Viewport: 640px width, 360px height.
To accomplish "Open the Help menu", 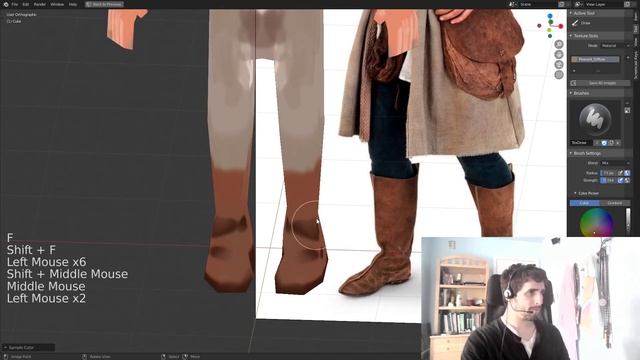I will pos(73,4).
